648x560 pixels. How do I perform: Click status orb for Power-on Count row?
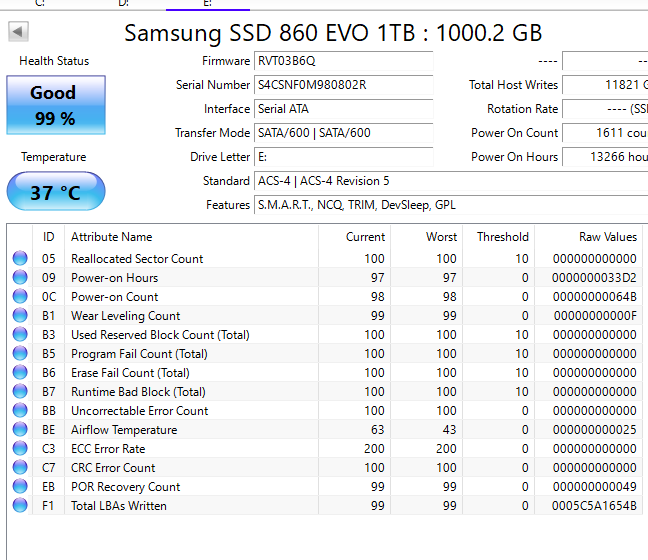(20, 296)
